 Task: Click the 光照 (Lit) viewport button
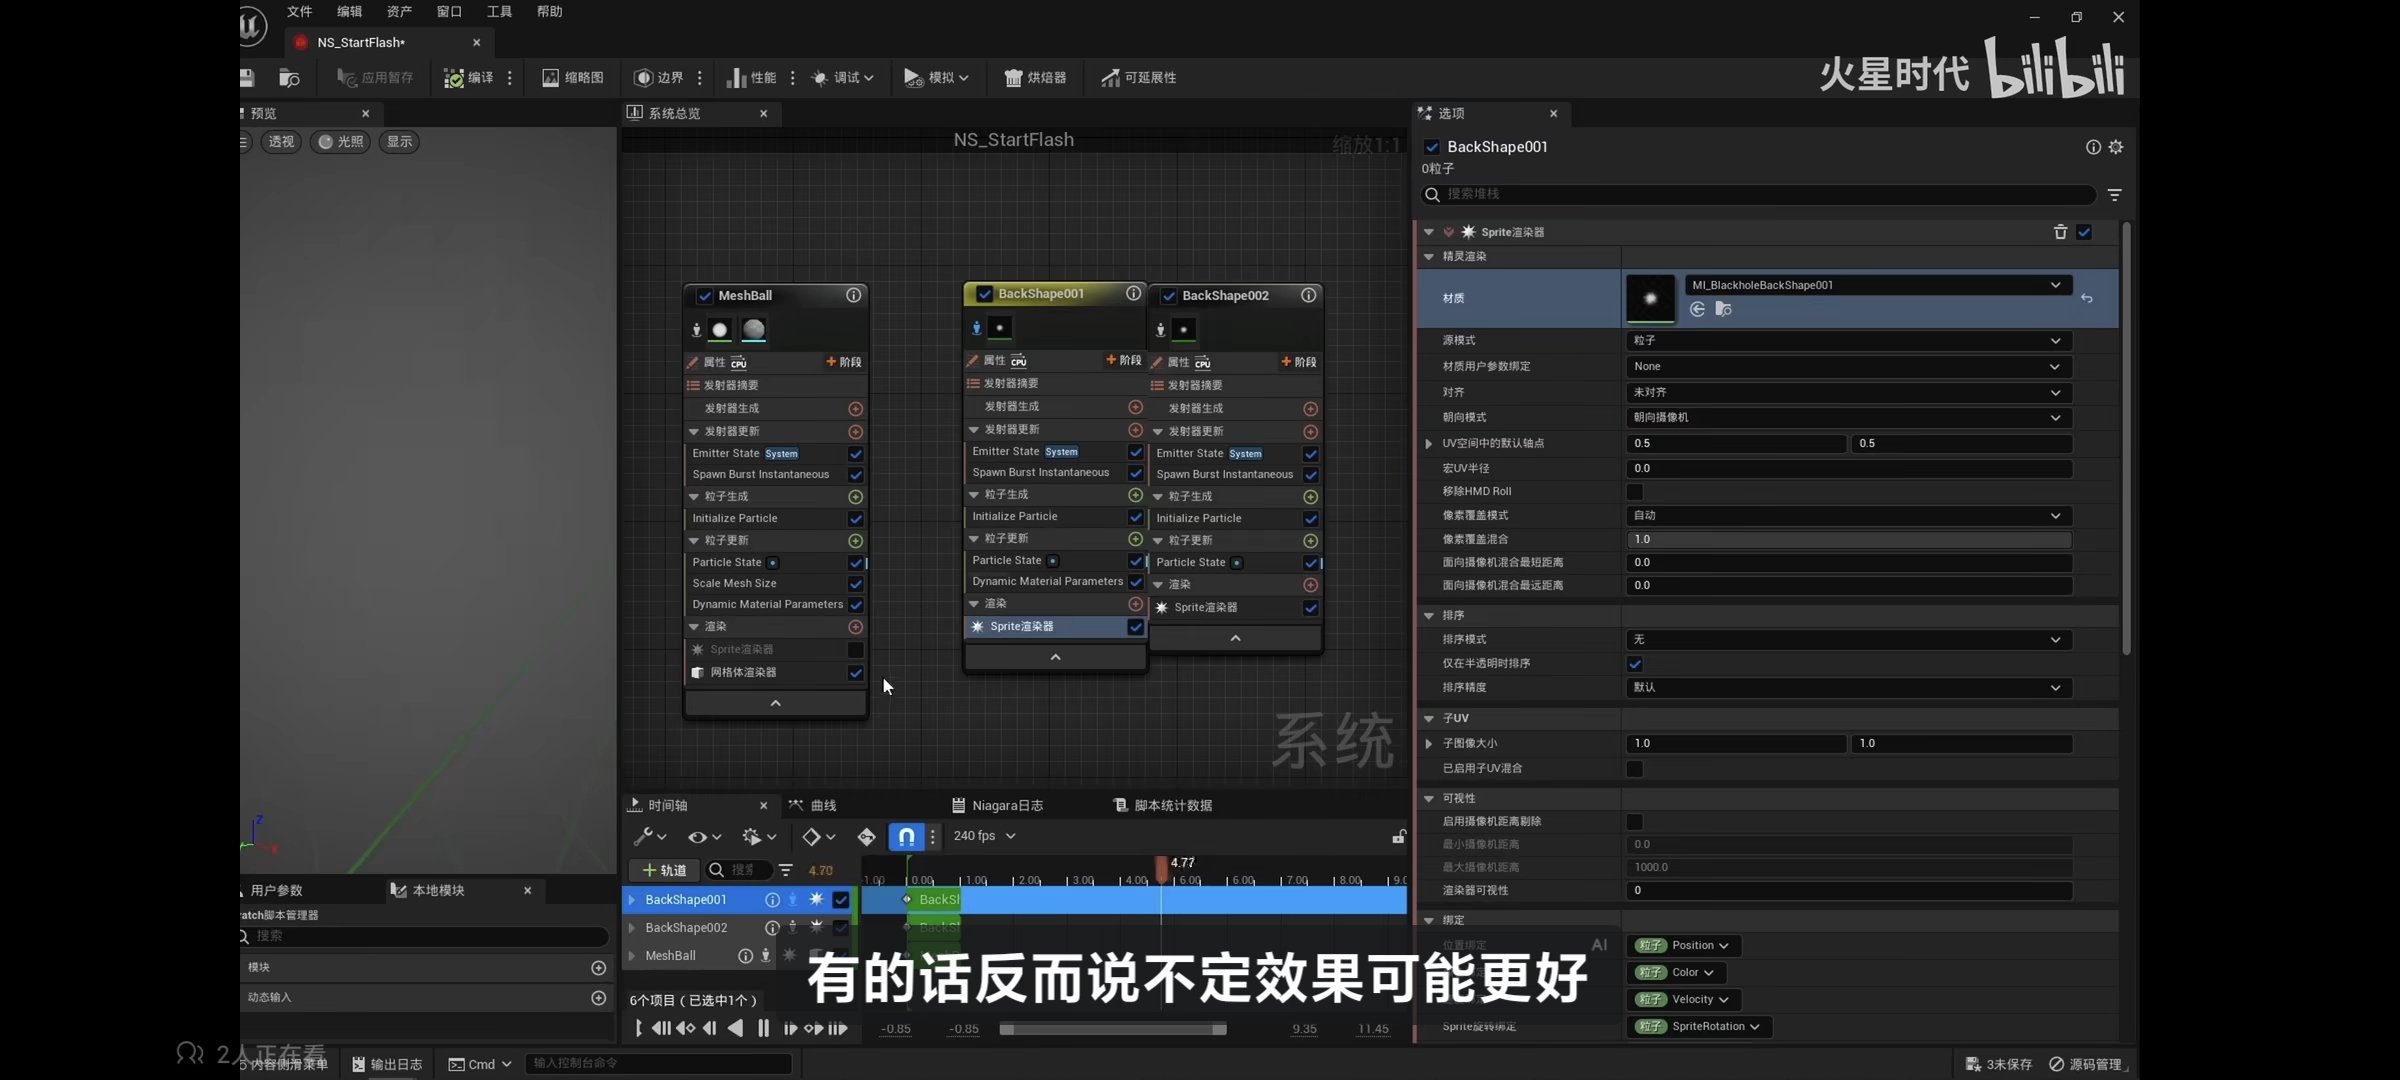340,142
